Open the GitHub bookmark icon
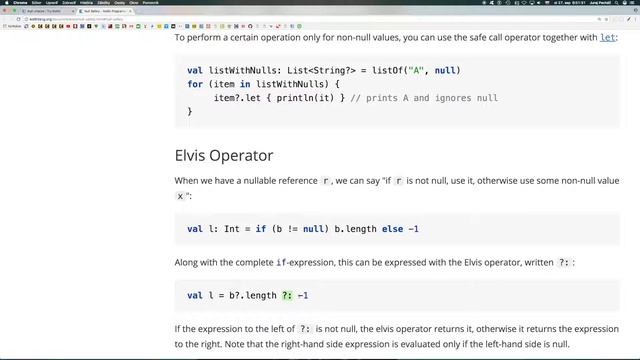 click(250, 26)
